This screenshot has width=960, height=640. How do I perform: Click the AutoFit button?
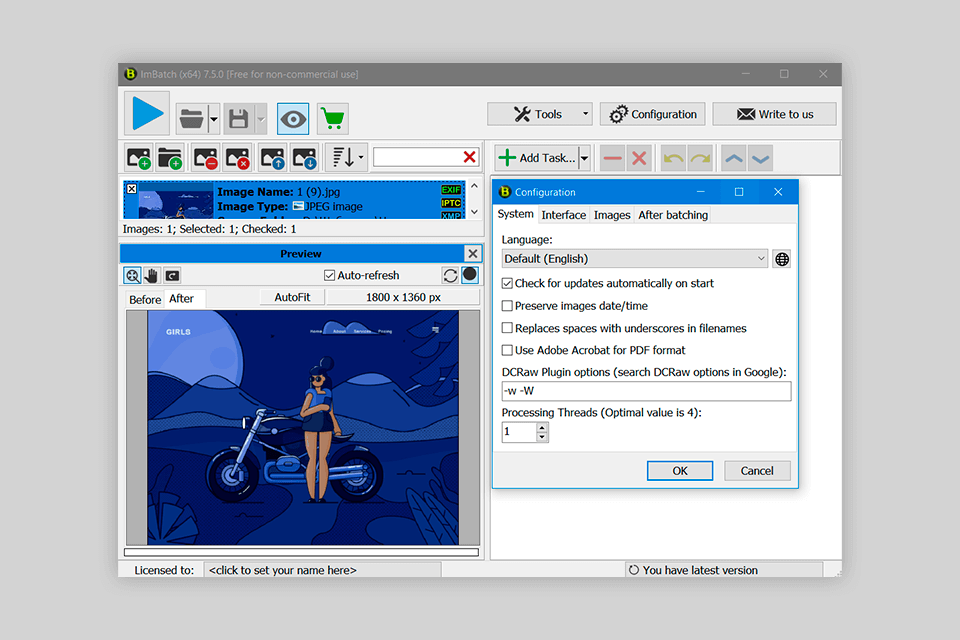click(x=292, y=297)
